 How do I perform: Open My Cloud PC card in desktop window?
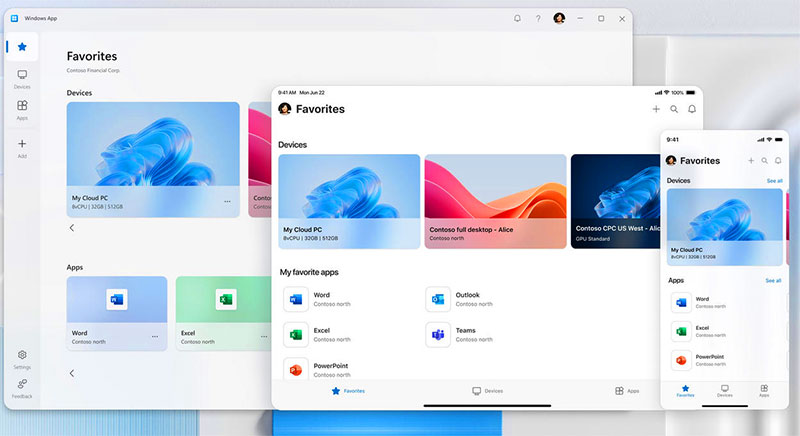tap(153, 160)
